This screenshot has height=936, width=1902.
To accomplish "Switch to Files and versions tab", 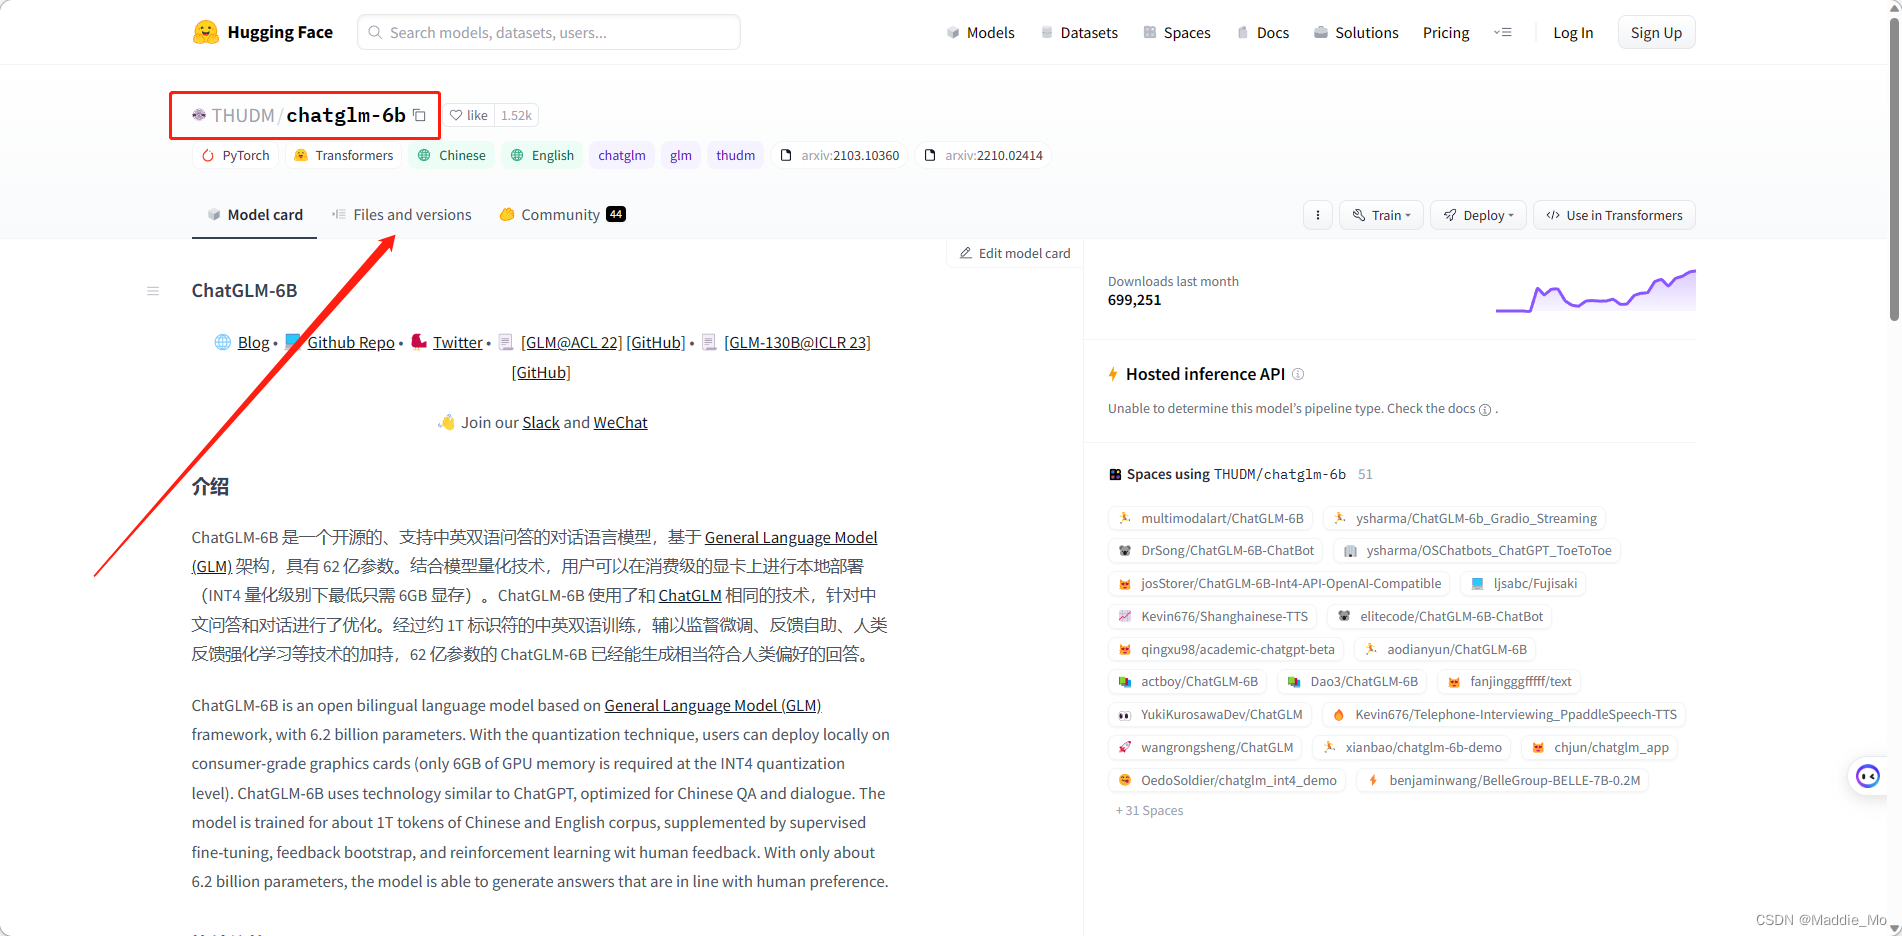I will pos(402,215).
